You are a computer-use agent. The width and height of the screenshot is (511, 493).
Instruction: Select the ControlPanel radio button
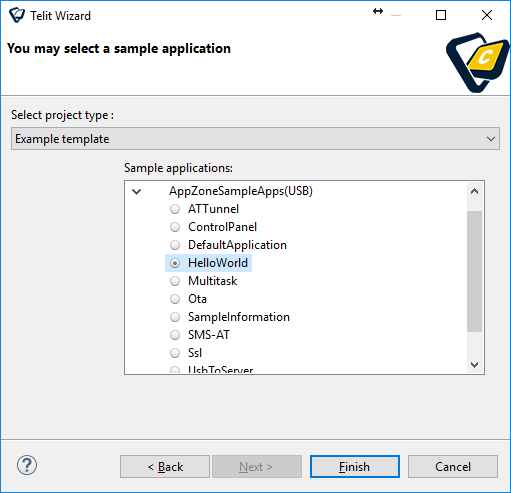(x=175, y=227)
